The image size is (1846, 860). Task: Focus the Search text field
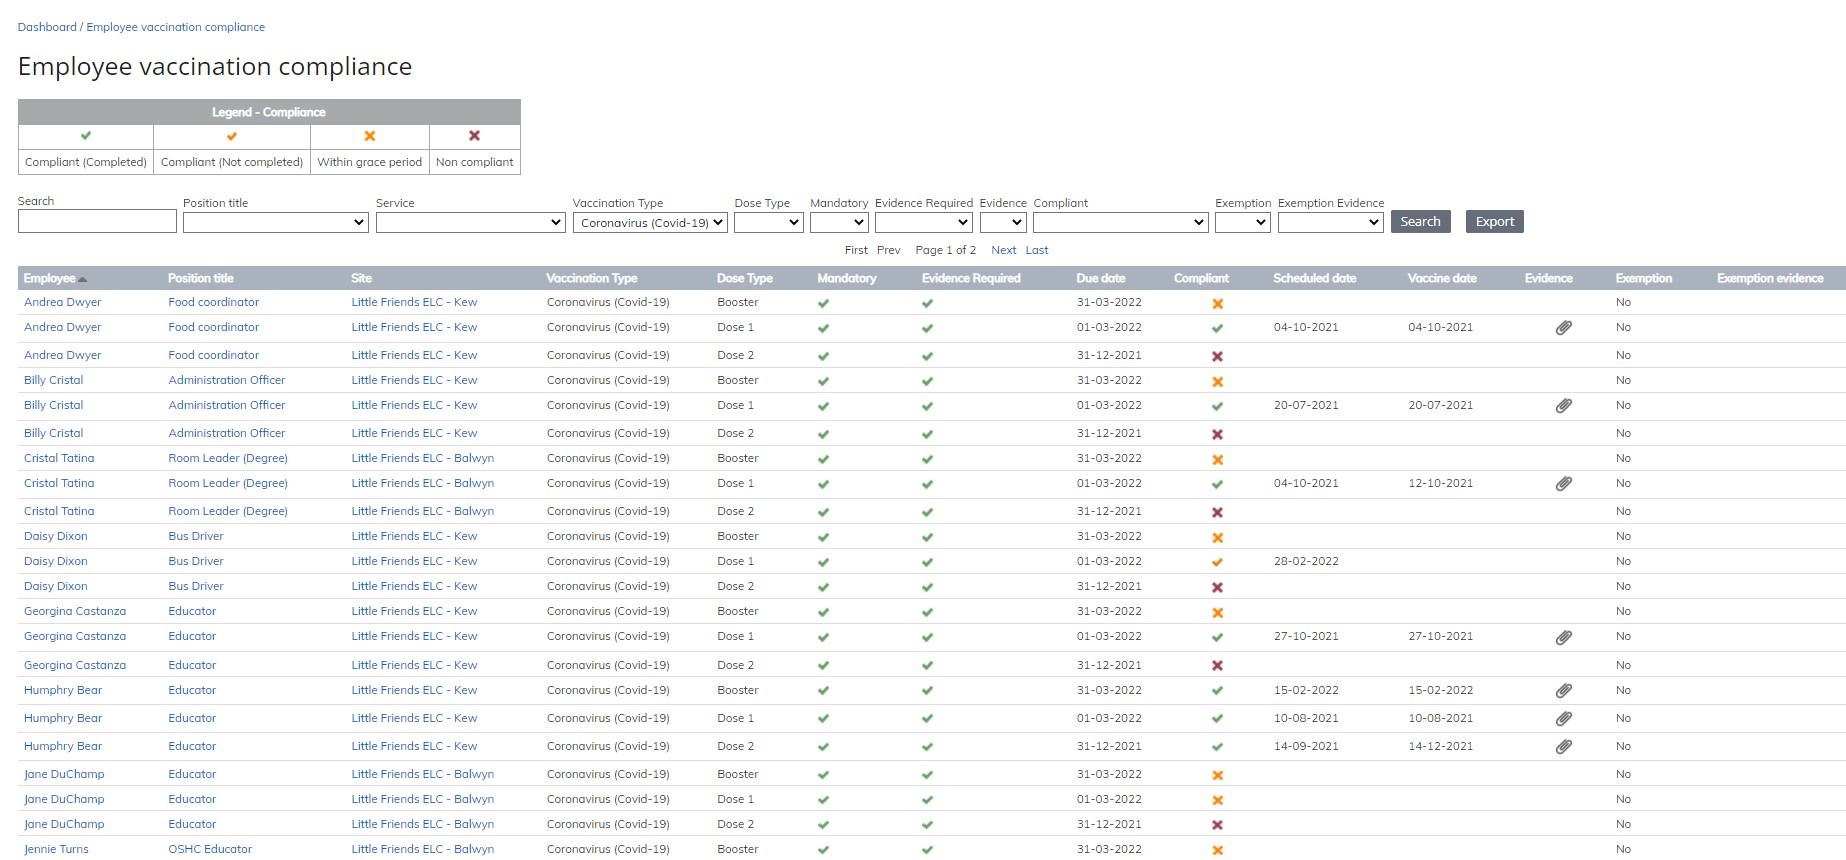[97, 221]
